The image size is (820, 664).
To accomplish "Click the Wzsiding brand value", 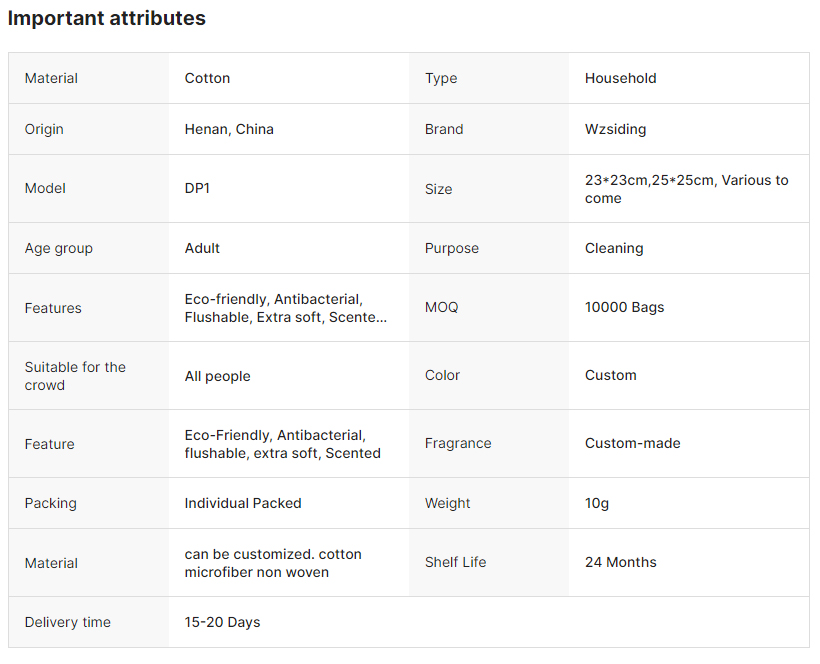I will point(615,129).
